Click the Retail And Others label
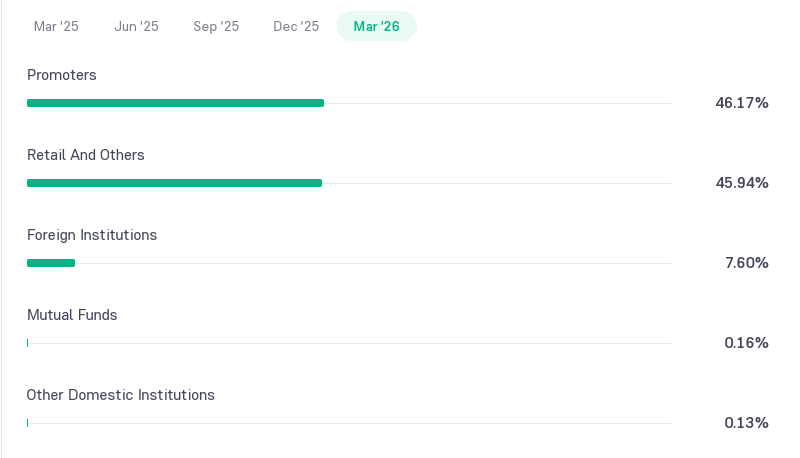Screen dimensions: 800x458 pyautogui.click(x=86, y=155)
